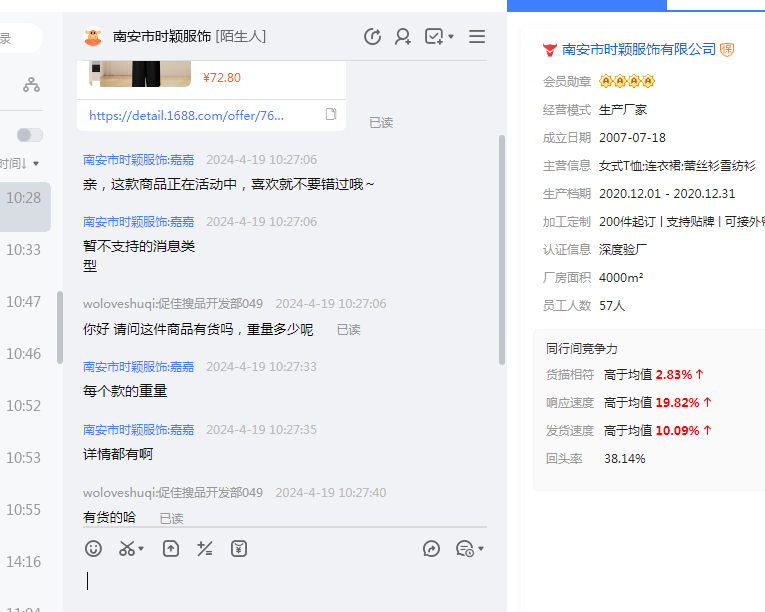The height and width of the screenshot is (612, 765).
Task: Click the yuan payment order icon
Action: (x=239, y=548)
